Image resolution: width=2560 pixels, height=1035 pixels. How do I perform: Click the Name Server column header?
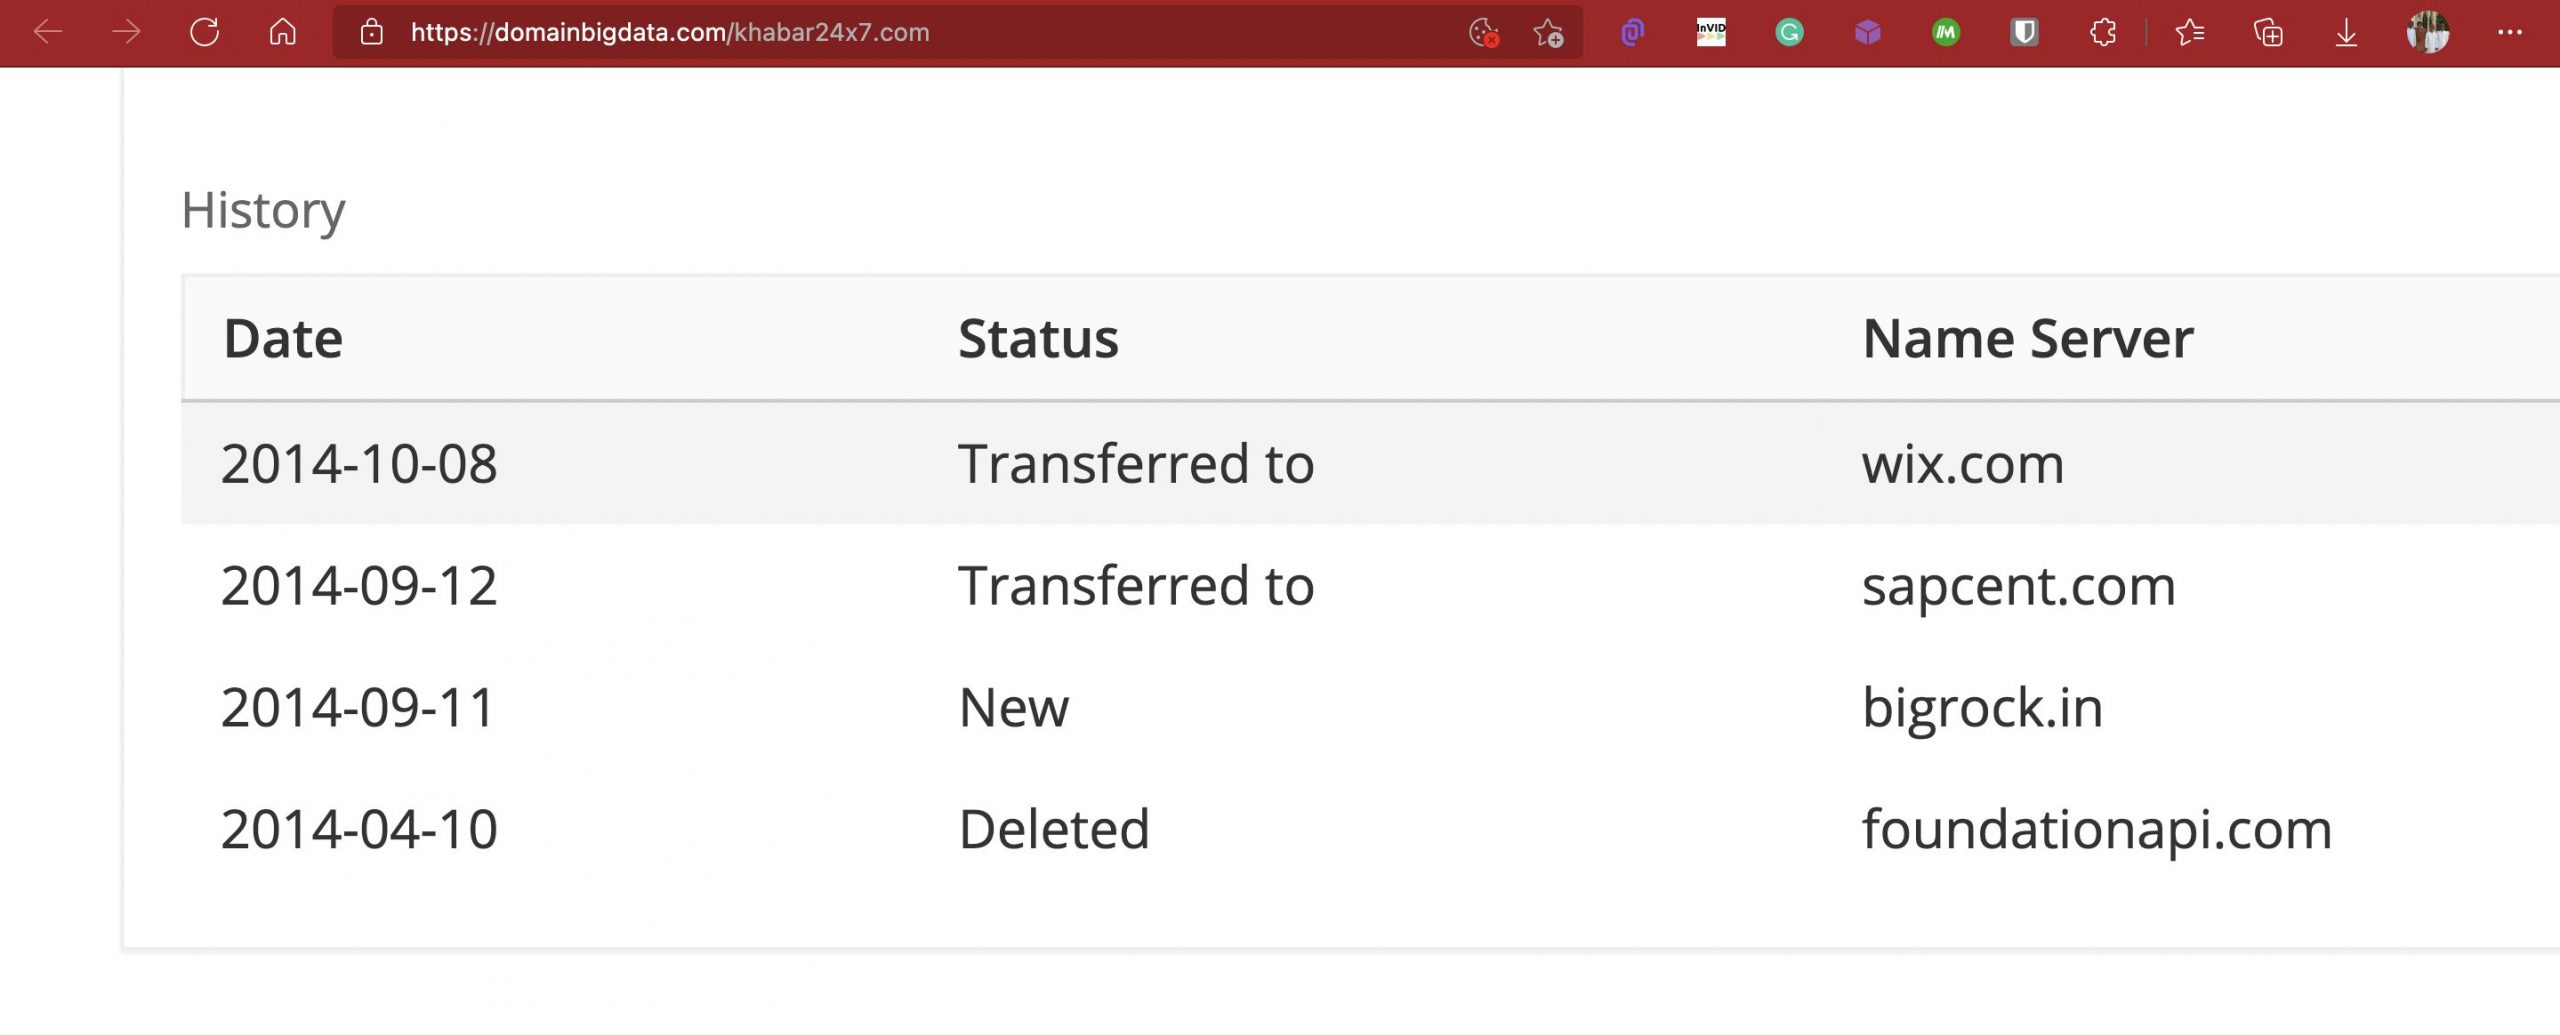click(2028, 338)
